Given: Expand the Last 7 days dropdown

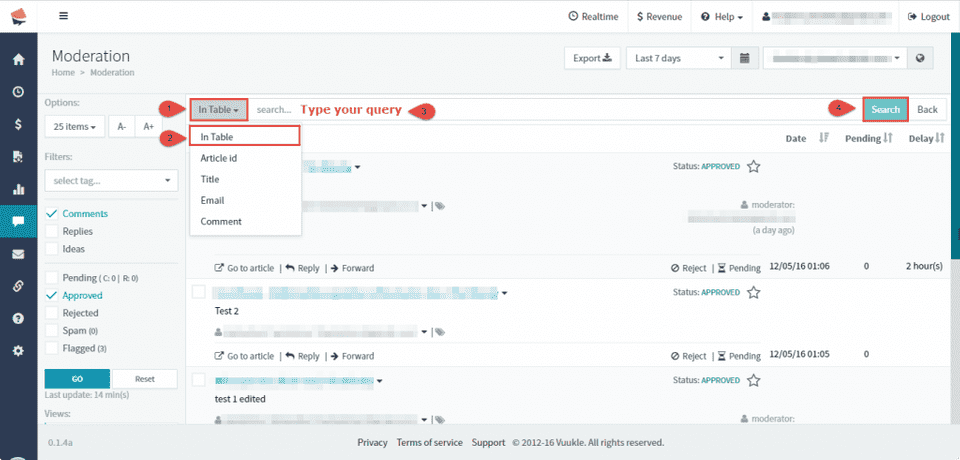Looking at the screenshot, I should click(679, 58).
